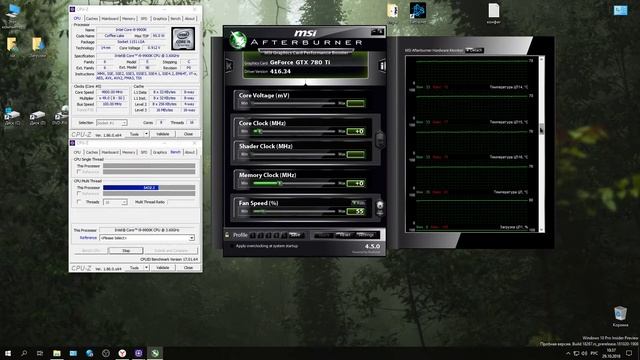Open taskbar Search magnifier
Screen dimensions: 640x360
pos(24,353)
